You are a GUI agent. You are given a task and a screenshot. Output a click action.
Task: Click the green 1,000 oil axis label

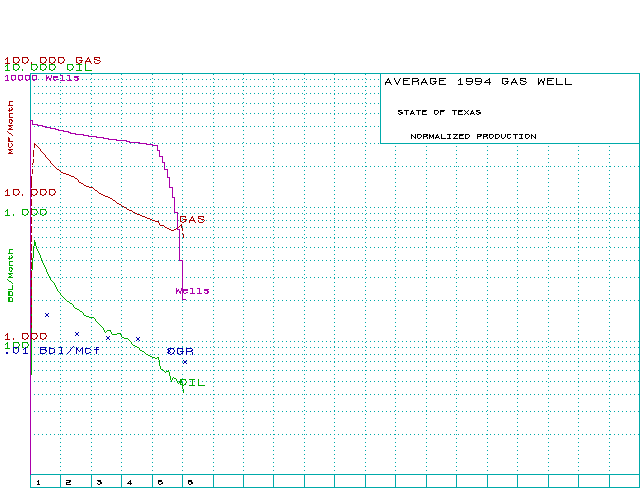coord(25,212)
